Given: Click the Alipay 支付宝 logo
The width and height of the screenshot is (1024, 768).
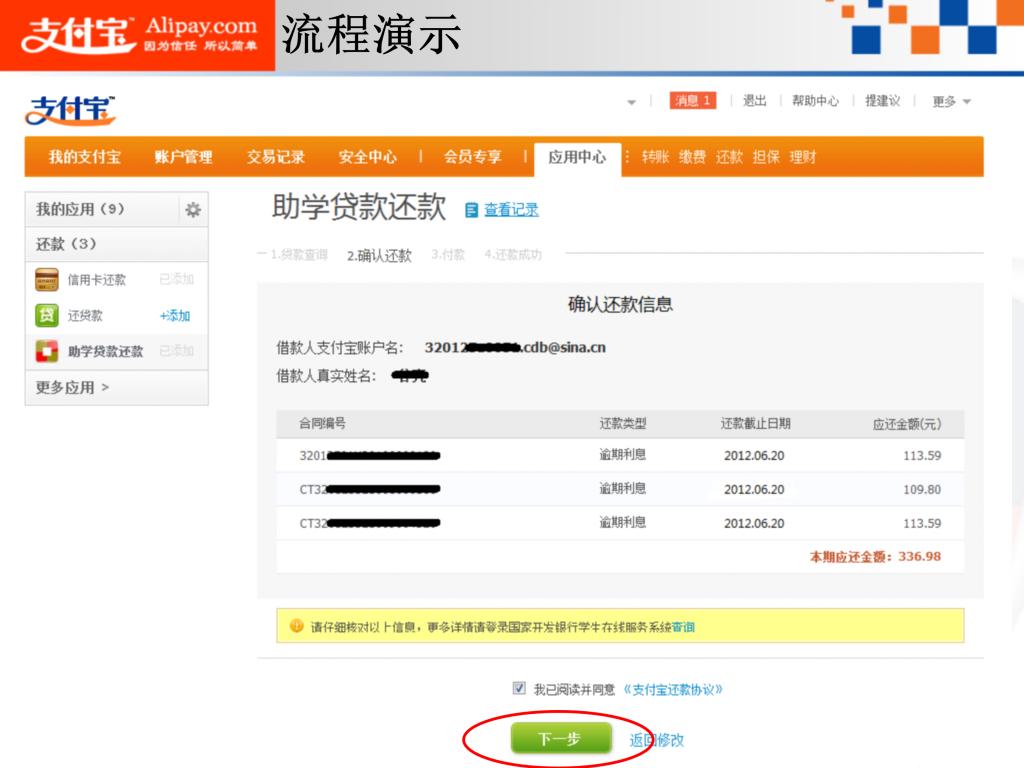Looking at the screenshot, I should click(x=70, y=110).
